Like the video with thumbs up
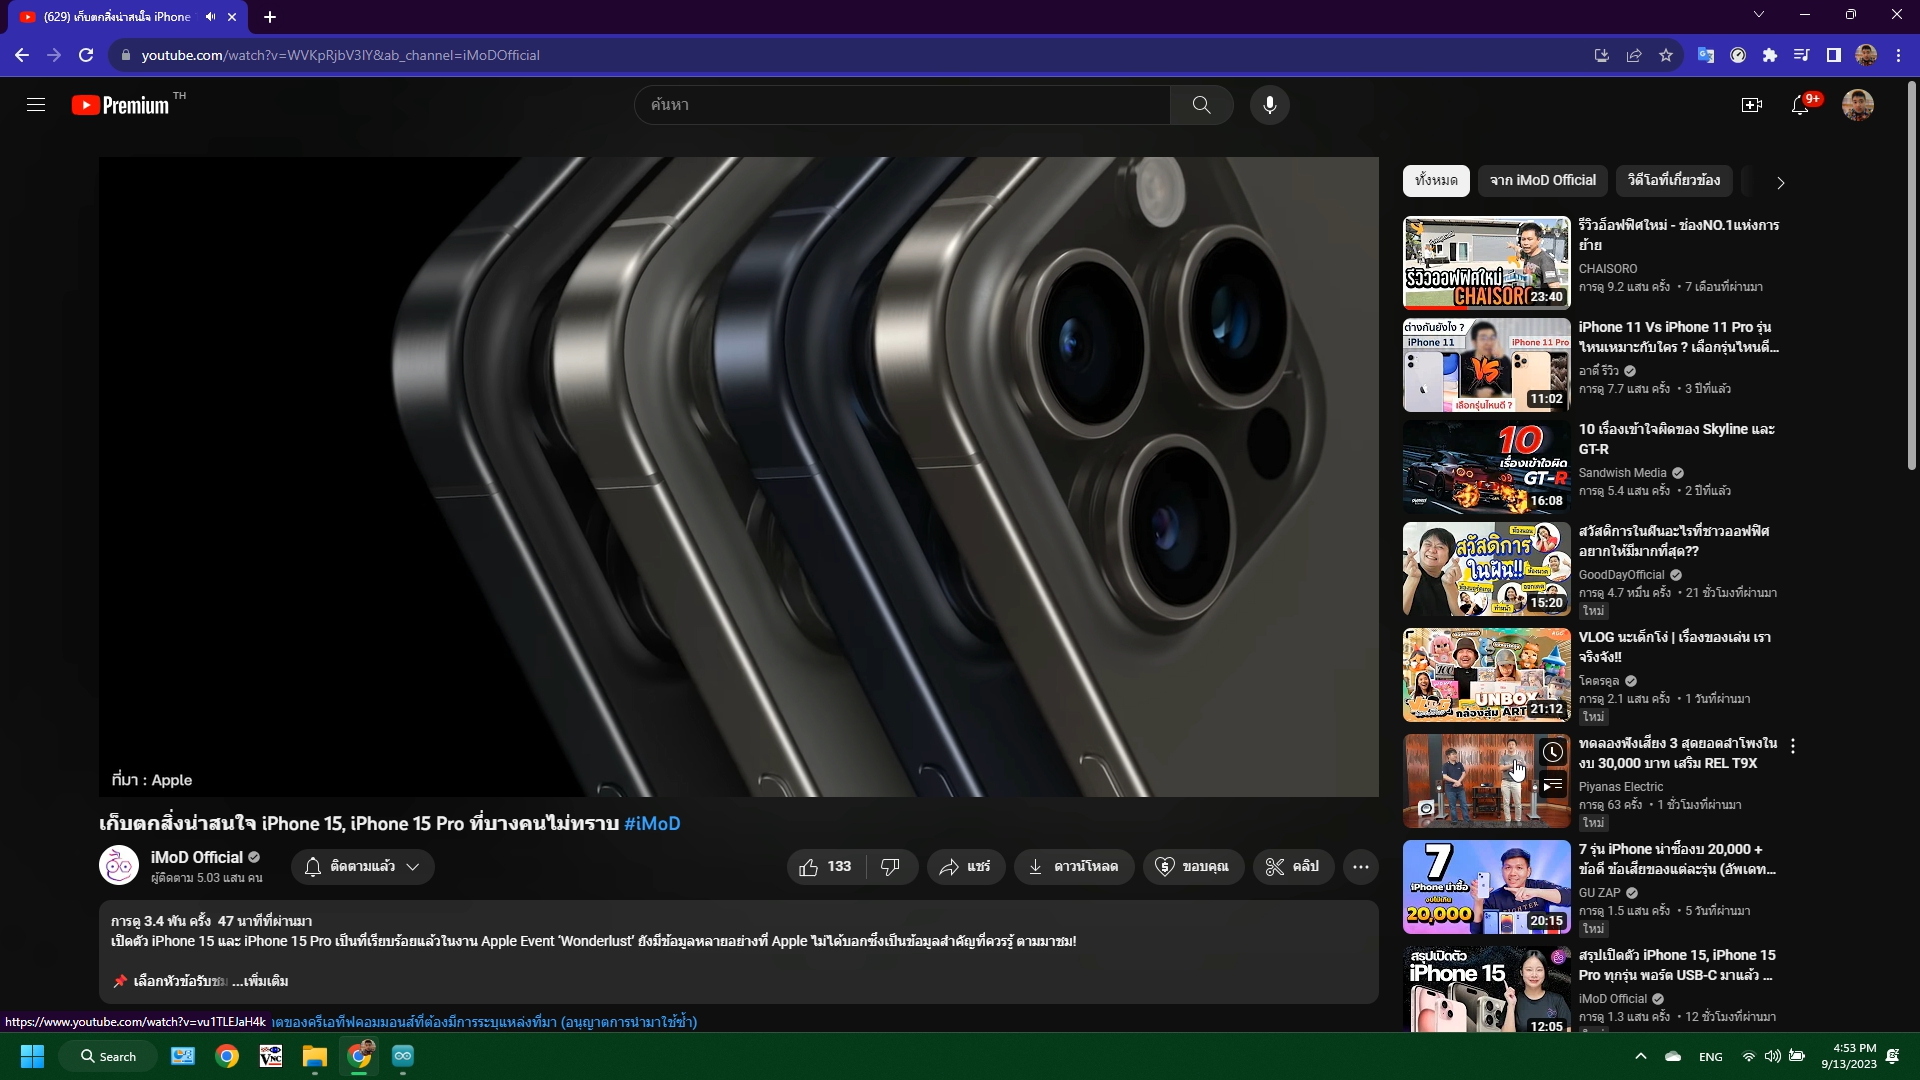 click(827, 867)
